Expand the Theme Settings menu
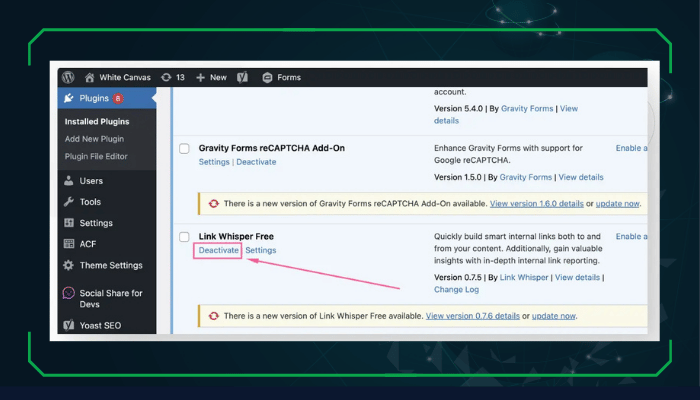Image resolution: width=700 pixels, height=400 pixels. pos(110,265)
